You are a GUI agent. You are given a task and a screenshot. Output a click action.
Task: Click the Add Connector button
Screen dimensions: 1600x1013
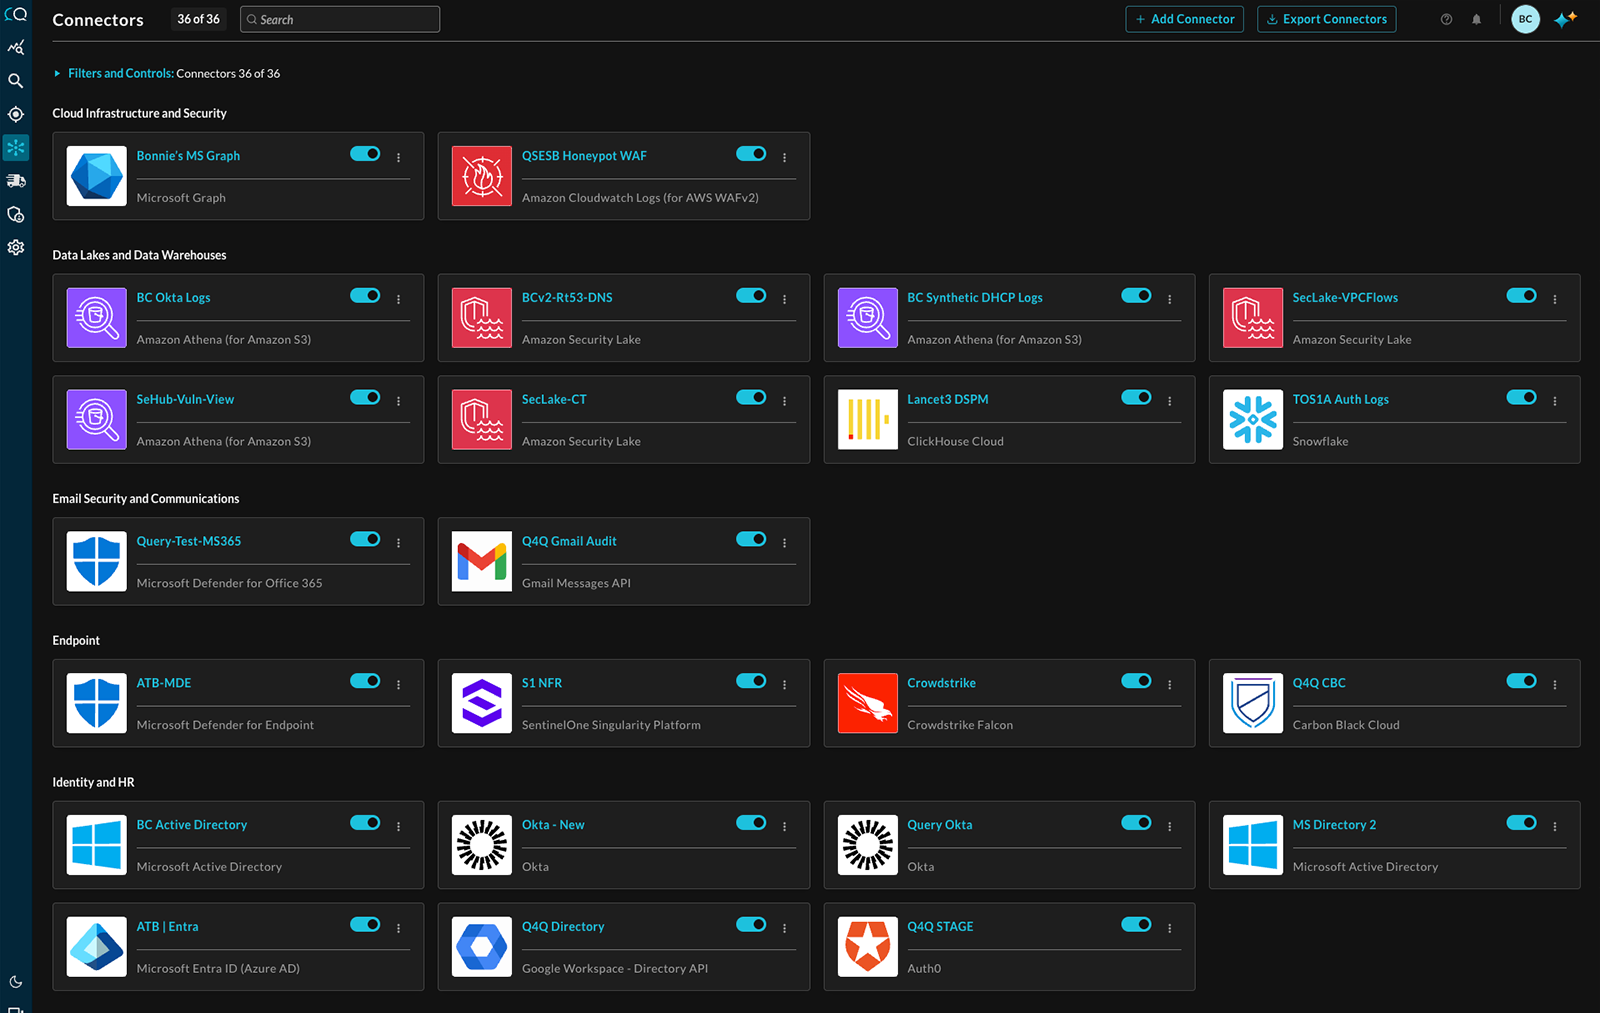pyautogui.click(x=1184, y=19)
